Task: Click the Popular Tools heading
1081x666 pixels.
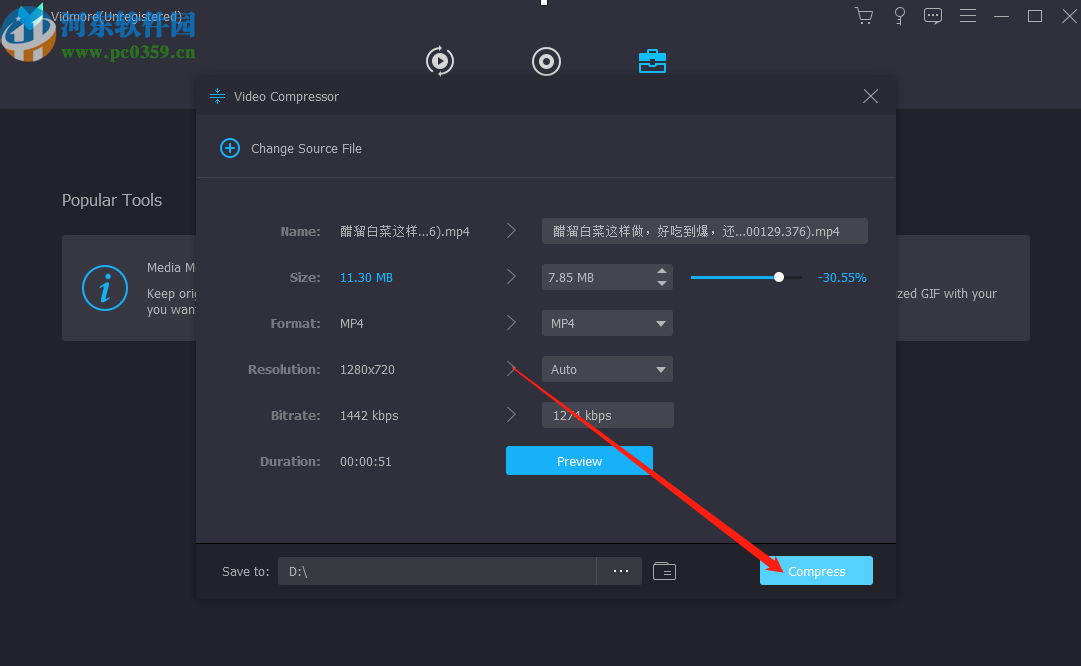Action: pyautogui.click(x=112, y=200)
